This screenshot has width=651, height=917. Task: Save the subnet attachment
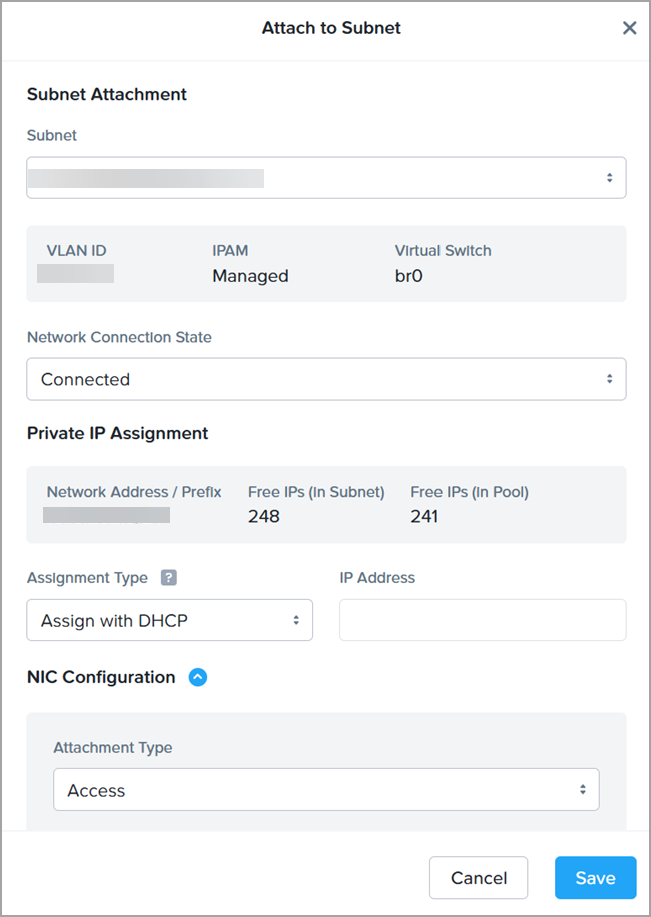595,878
